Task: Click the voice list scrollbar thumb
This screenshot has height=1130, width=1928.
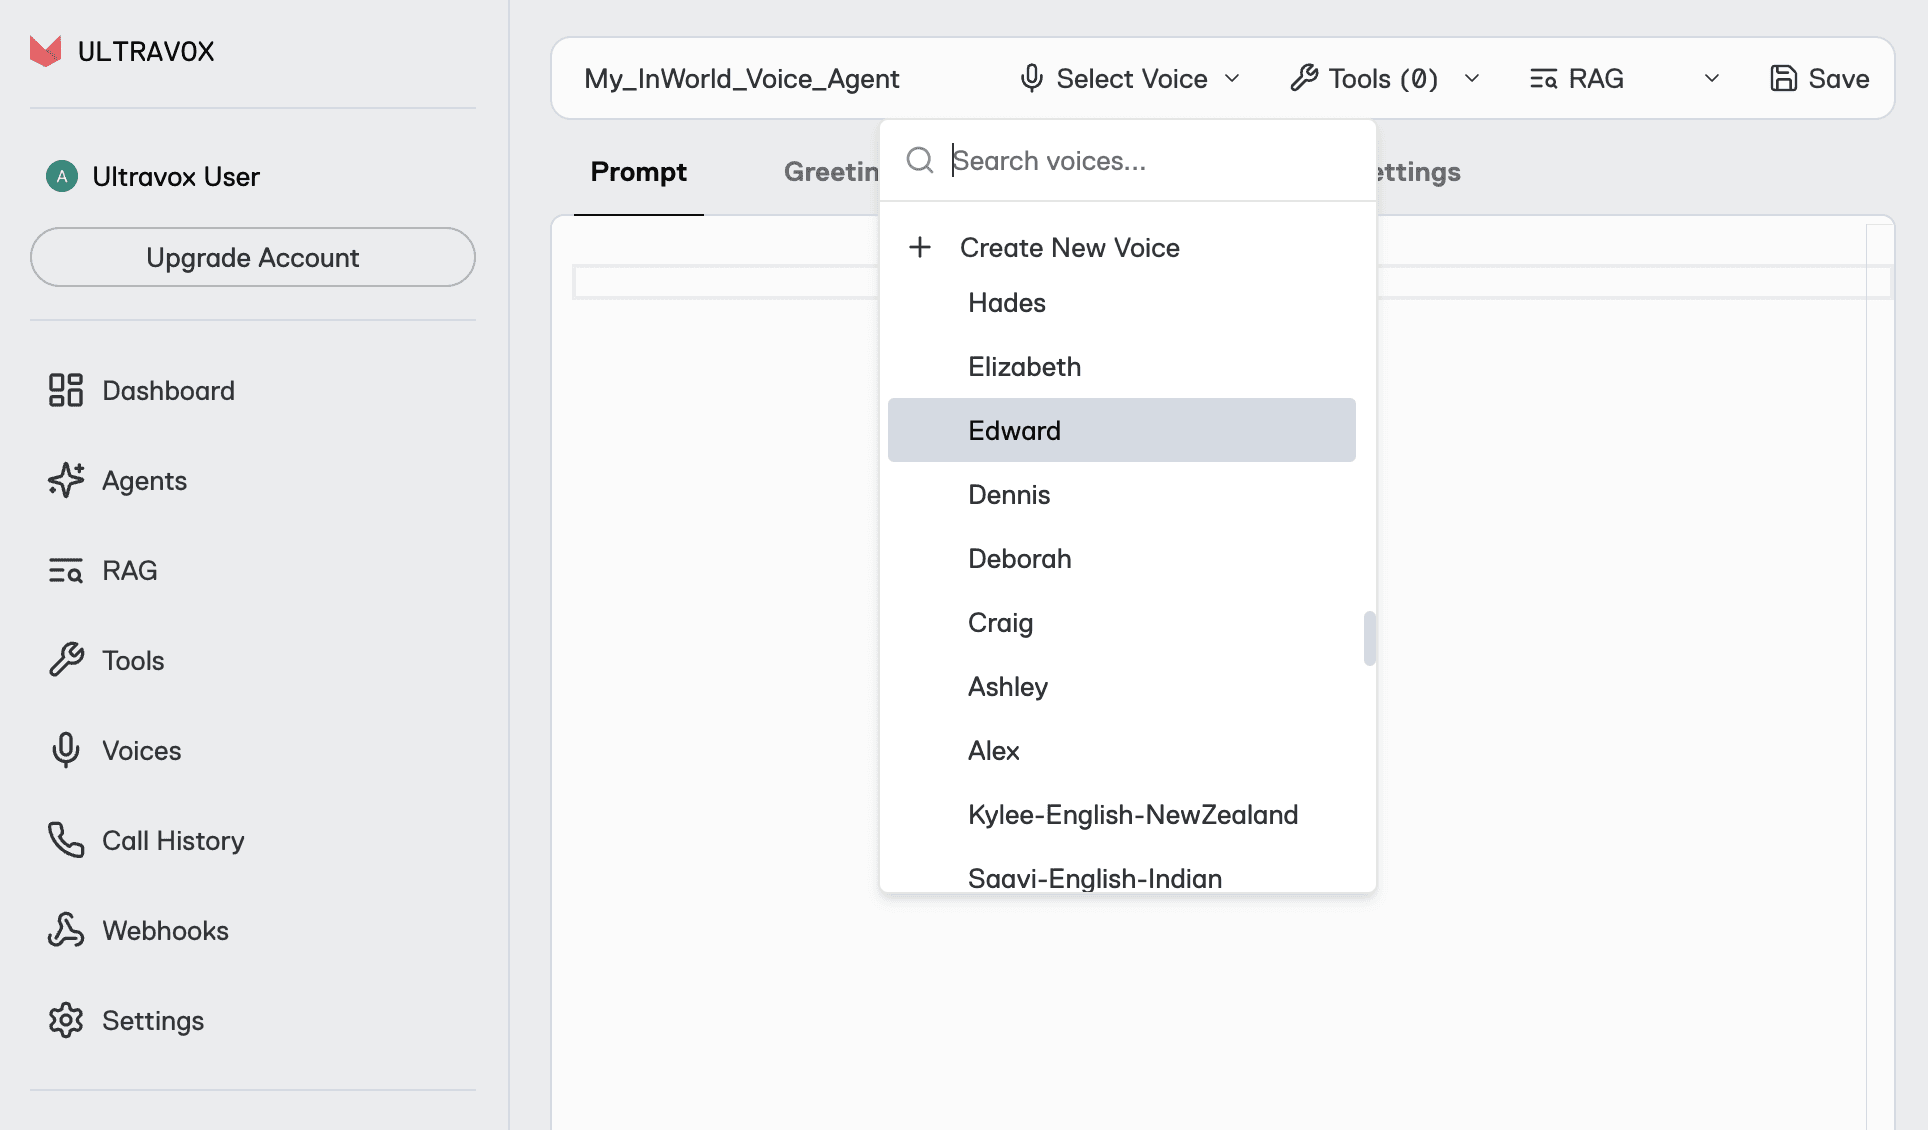Action: point(1369,638)
